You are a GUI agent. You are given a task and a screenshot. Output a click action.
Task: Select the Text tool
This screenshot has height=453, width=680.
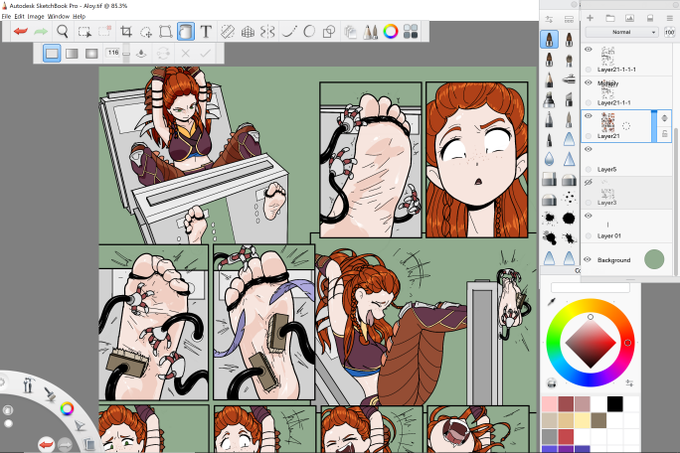[206, 32]
